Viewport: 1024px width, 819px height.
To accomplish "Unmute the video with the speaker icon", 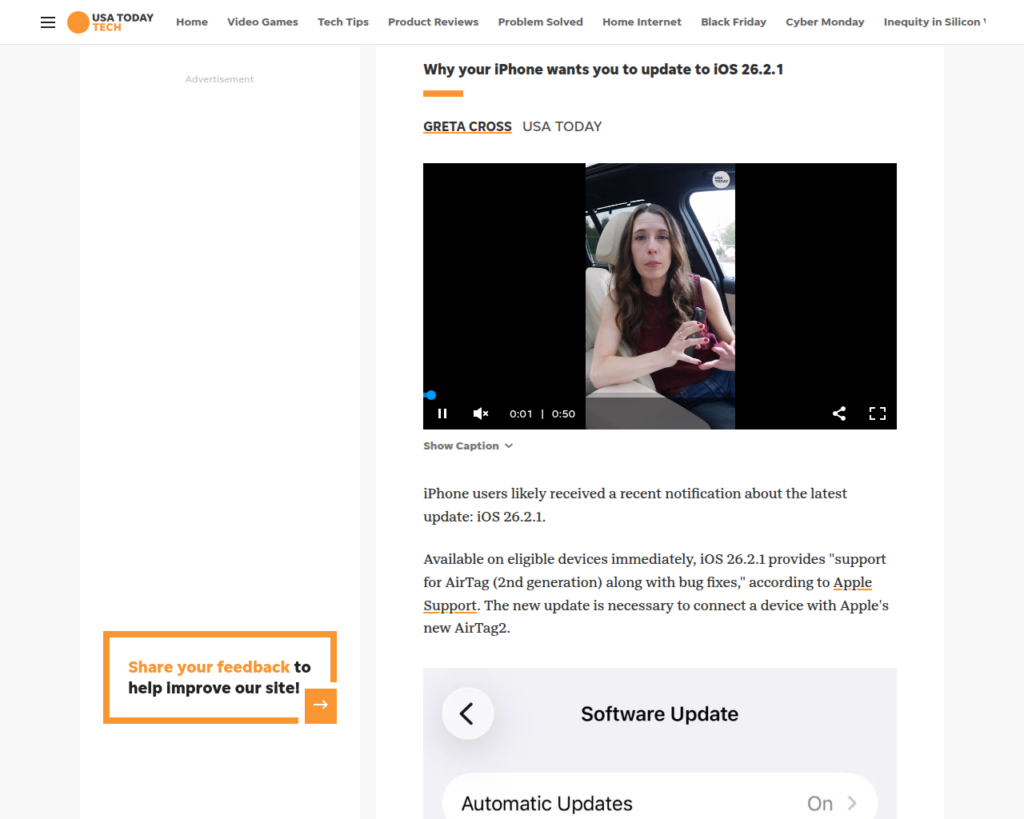I will (480, 413).
